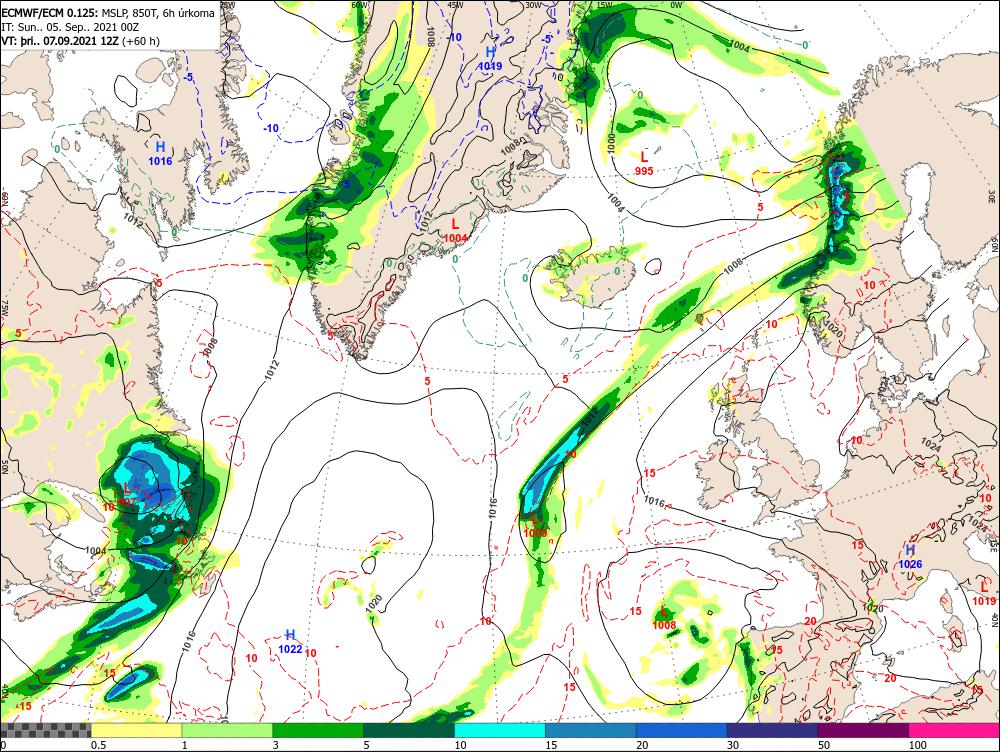This screenshot has width=1000, height=752.
Task: Click the 'L 1009' low in mid-Atlantic
Action: (x=535, y=526)
